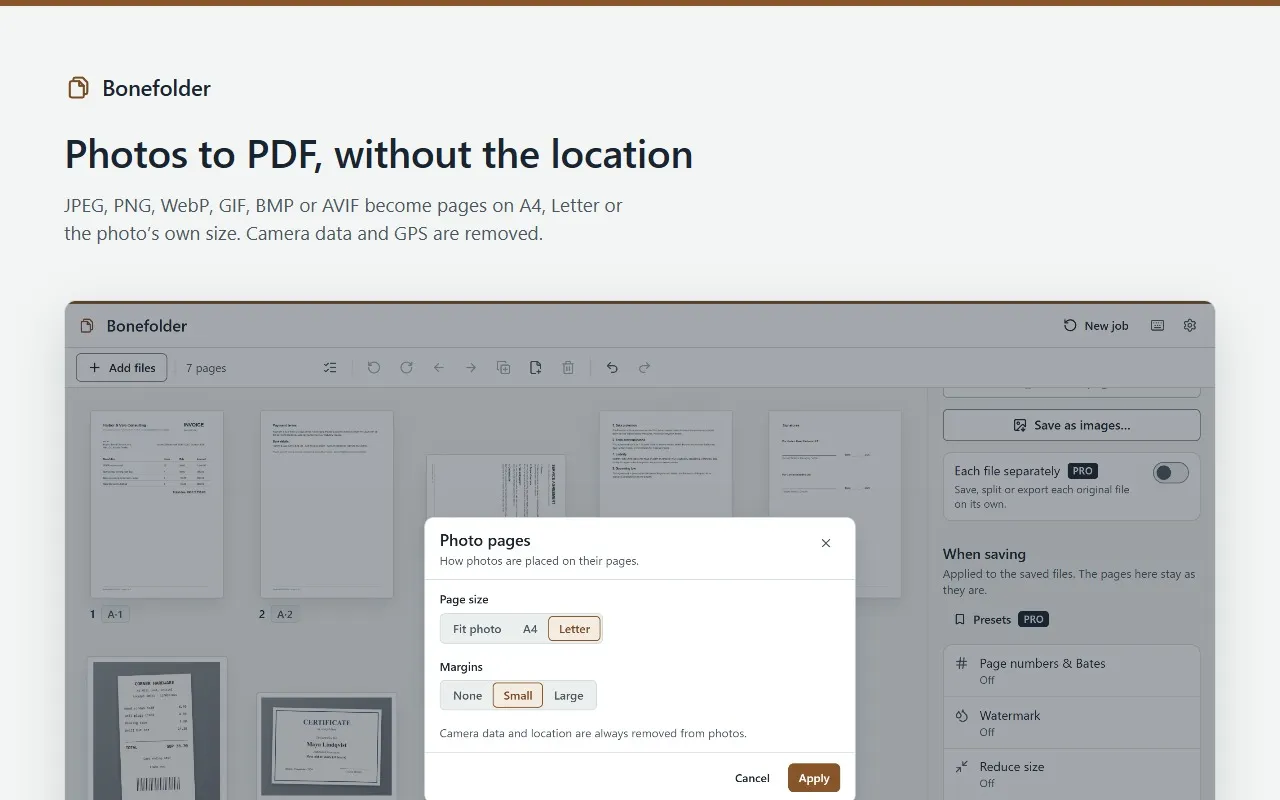Click the page label 'A-2'
The height and width of the screenshot is (800, 1280).
(x=285, y=614)
